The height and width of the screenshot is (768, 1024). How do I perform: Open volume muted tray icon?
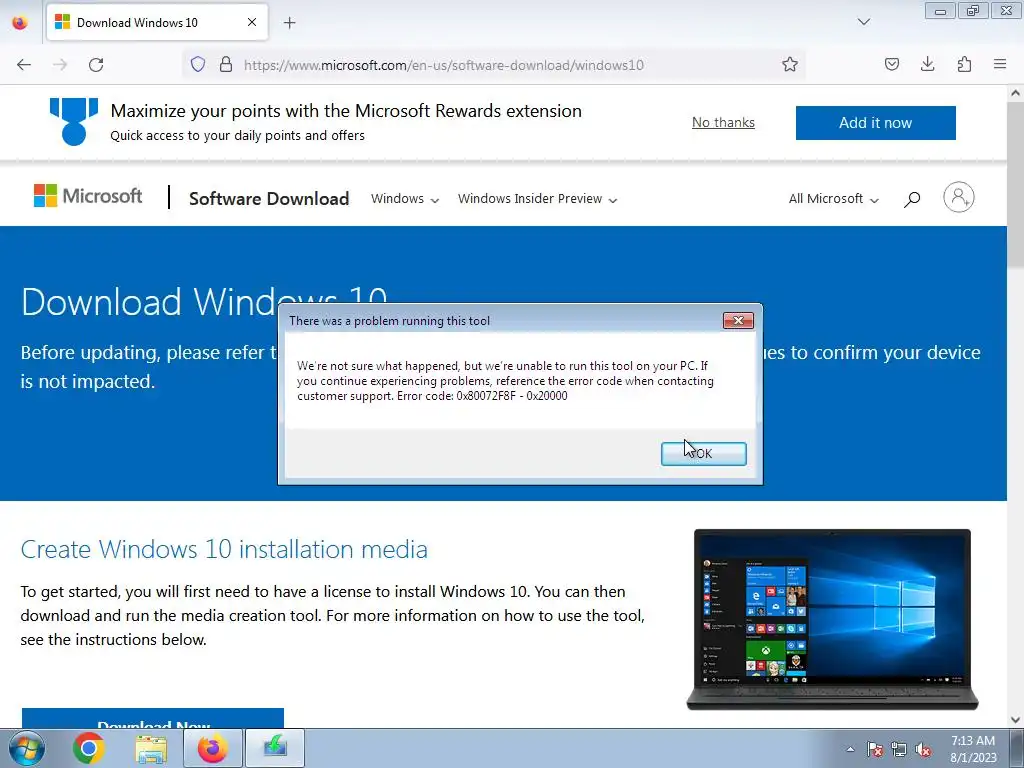tap(923, 749)
